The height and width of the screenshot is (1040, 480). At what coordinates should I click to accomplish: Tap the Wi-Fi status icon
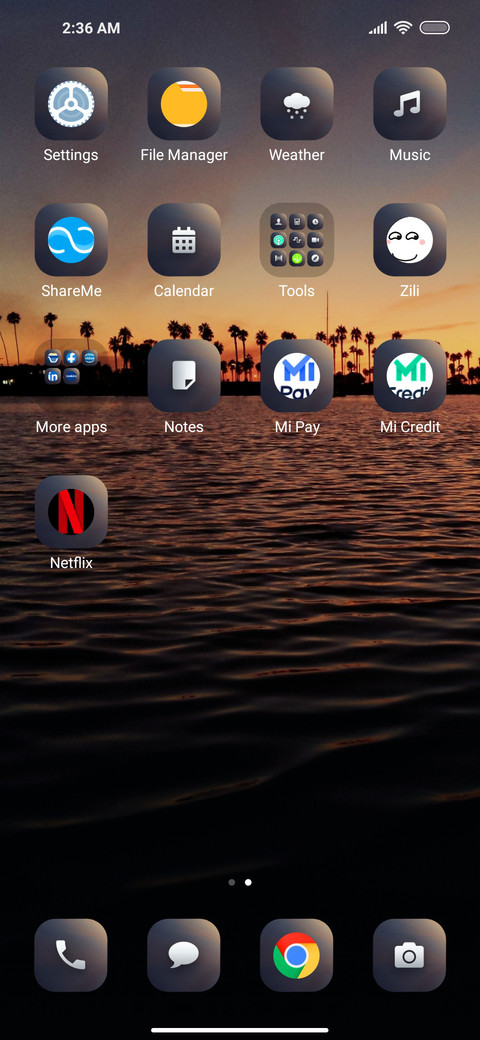coord(402,27)
